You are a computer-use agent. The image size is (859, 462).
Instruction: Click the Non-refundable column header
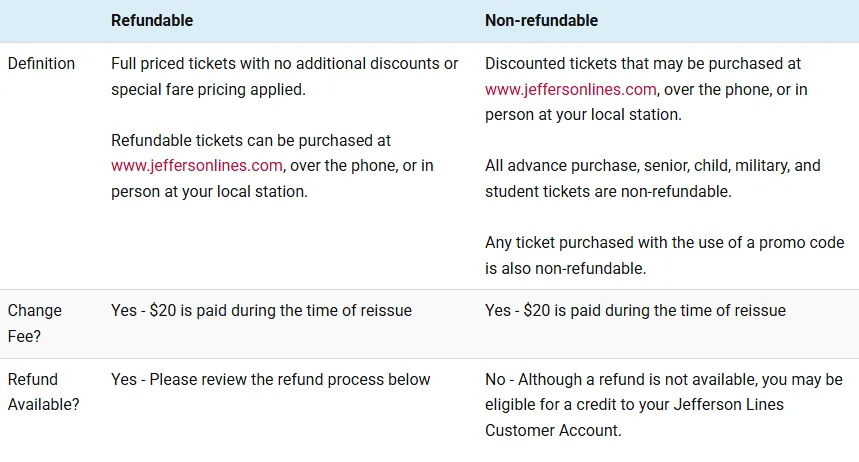click(541, 20)
